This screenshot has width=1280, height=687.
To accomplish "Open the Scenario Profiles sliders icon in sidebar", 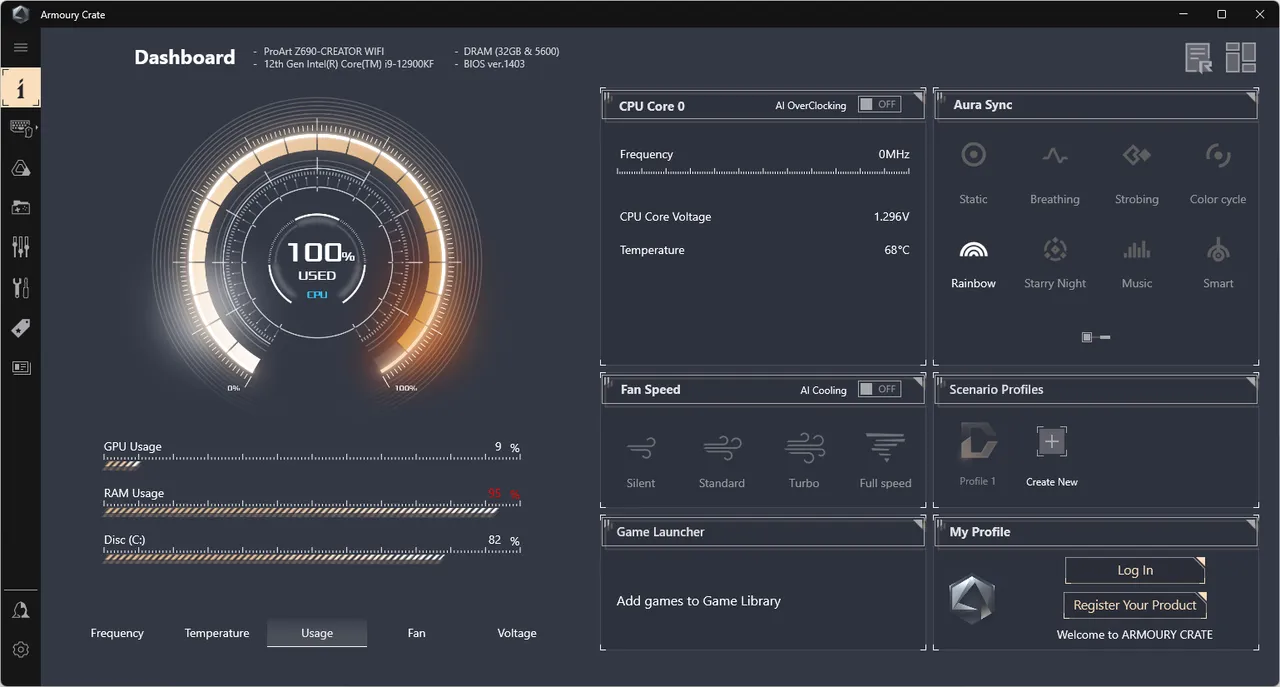I will pyautogui.click(x=20, y=247).
